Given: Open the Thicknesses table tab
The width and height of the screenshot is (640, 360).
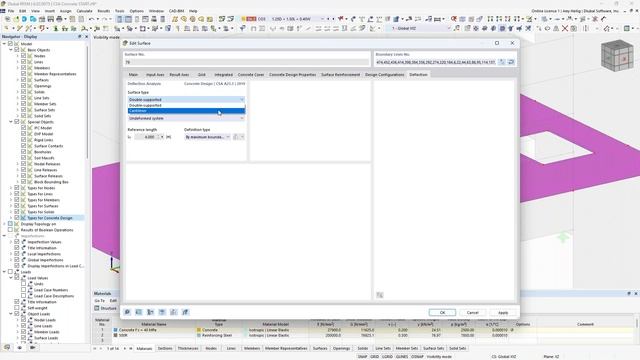Looking at the screenshot, I should click(x=188, y=348).
